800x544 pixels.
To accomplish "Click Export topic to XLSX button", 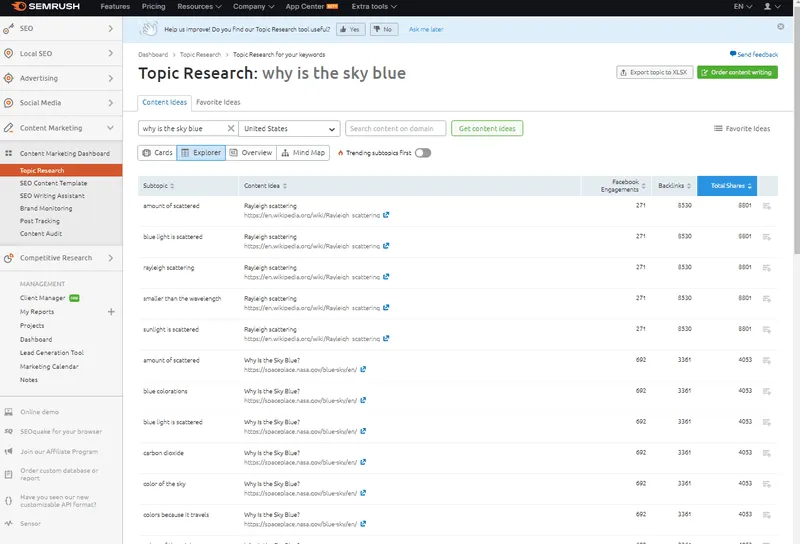I will (x=655, y=72).
